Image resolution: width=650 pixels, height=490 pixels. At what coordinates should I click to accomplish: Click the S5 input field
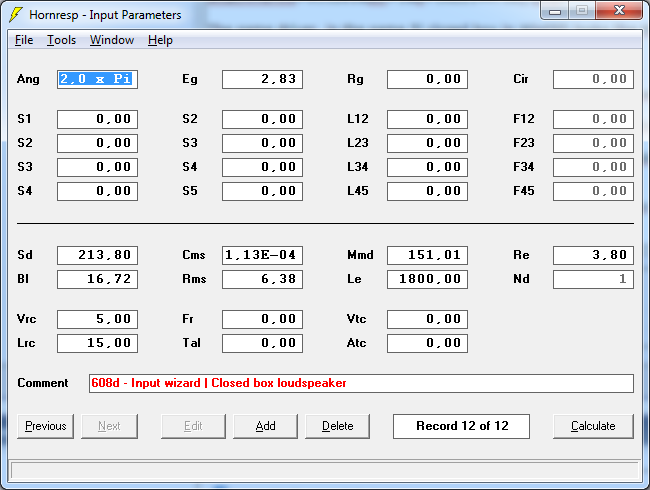click(x=262, y=192)
